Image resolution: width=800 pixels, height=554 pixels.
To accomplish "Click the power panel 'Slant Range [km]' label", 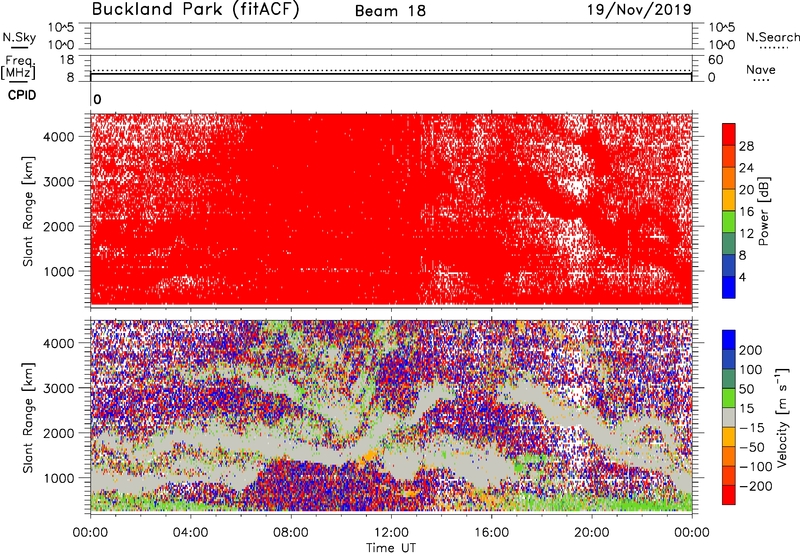I will (28, 211).
